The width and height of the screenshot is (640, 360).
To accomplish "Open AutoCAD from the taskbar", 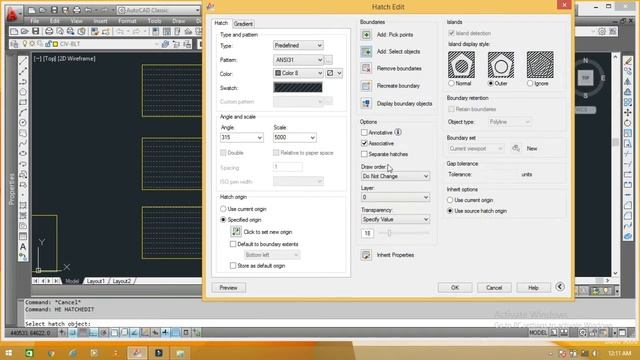I will click(x=137, y=353).
